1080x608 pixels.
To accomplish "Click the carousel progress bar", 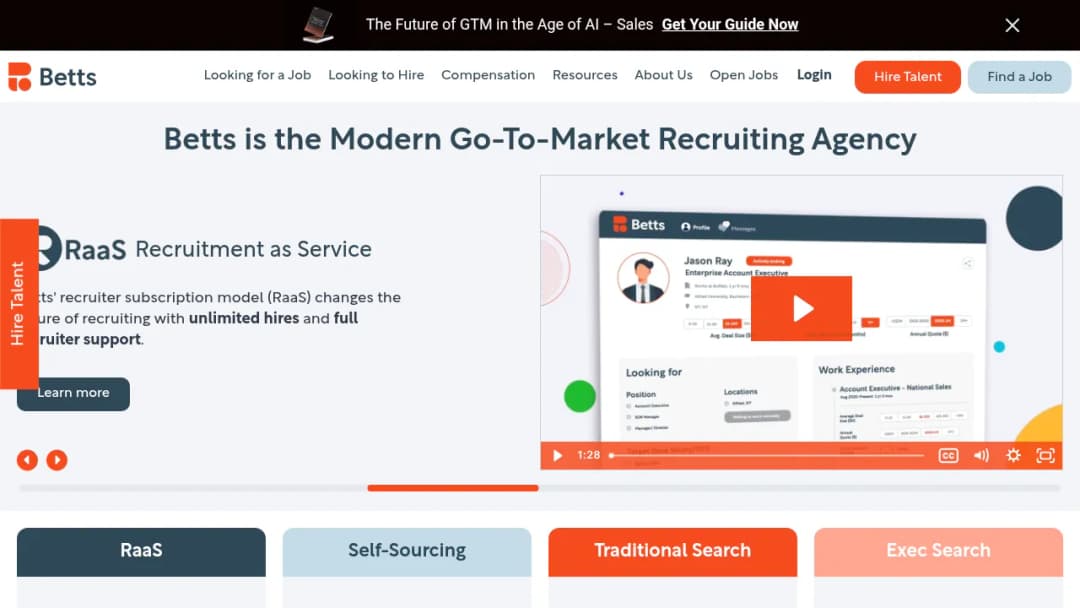I will (x=540, y=488).
